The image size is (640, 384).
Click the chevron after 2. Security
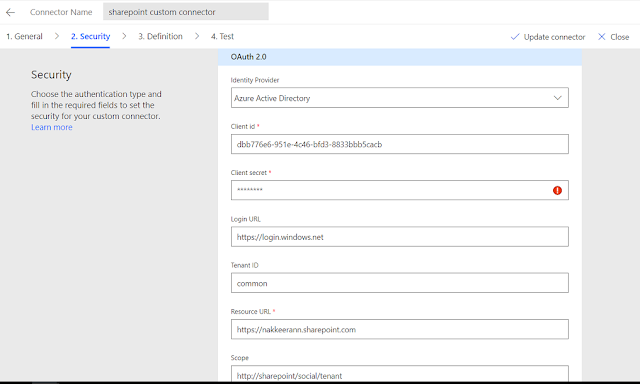(x=124, y=36)
